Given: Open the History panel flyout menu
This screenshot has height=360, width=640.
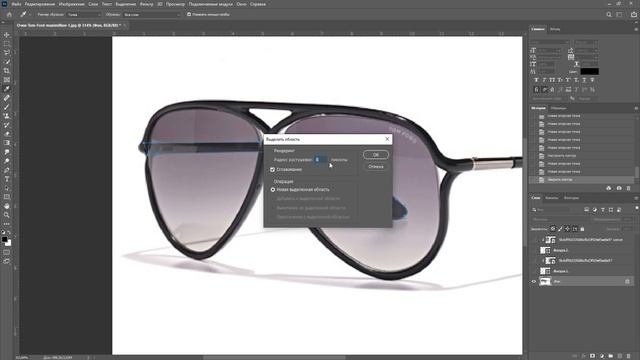Looking at the screenshot, I should (636, 108).
